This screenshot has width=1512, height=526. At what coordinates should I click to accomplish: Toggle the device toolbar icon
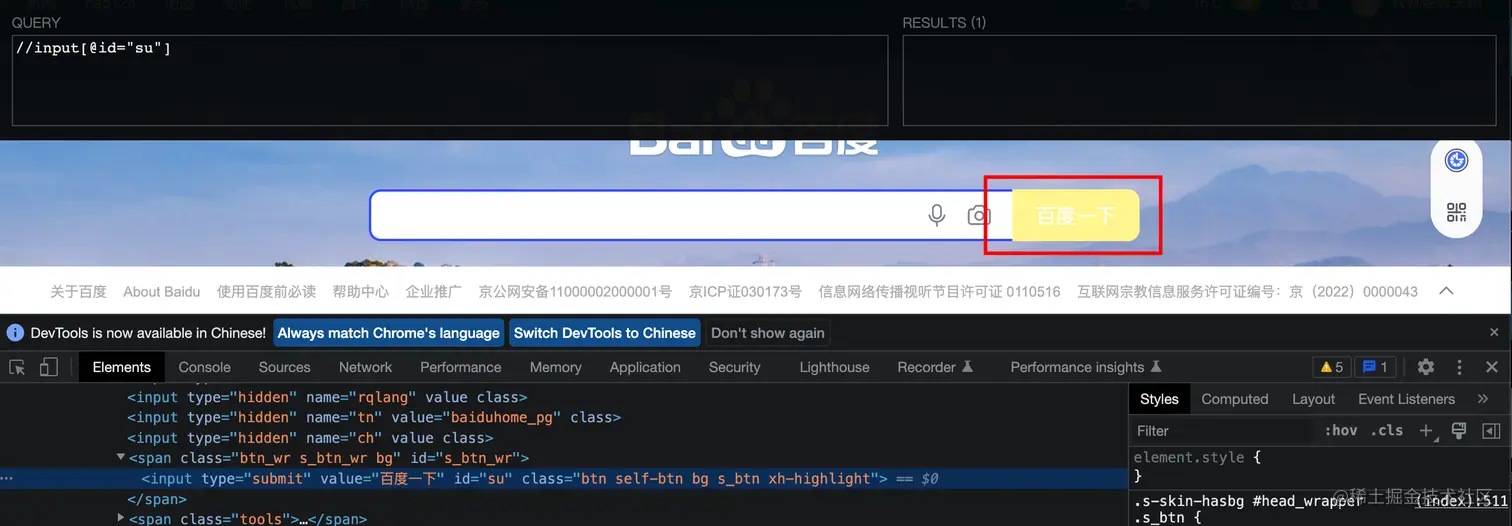48,367
